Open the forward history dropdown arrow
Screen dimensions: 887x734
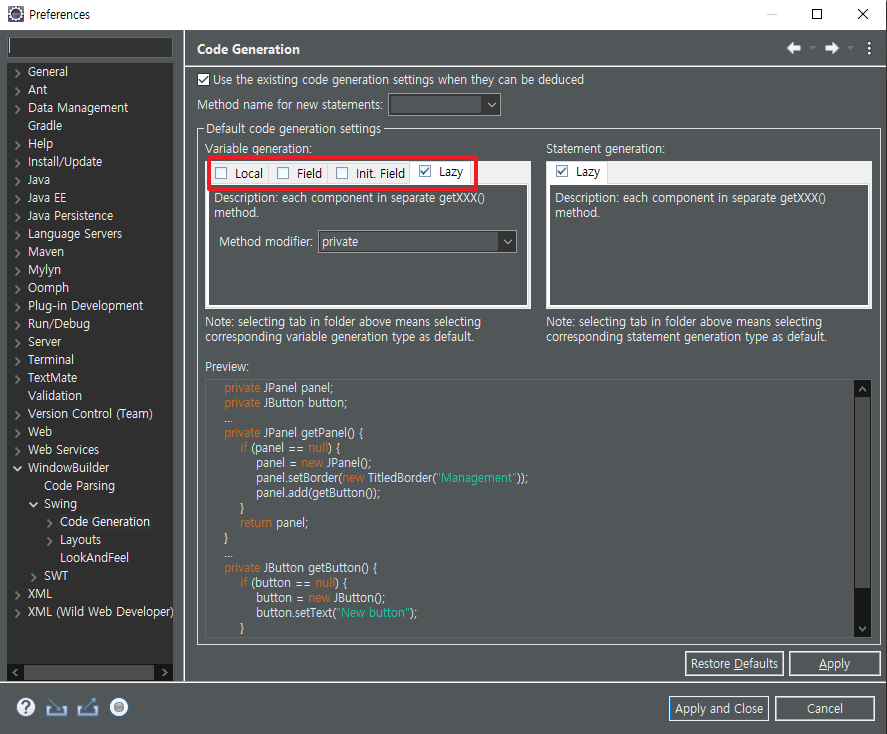[x=850, y=48]
